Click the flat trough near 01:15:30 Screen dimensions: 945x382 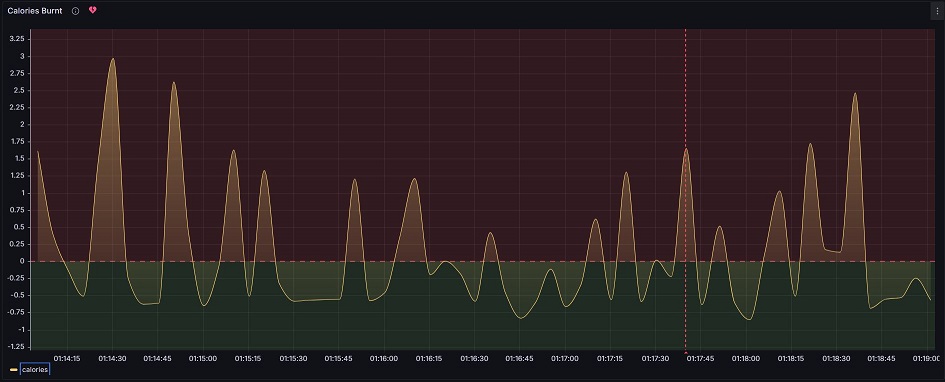313,300
